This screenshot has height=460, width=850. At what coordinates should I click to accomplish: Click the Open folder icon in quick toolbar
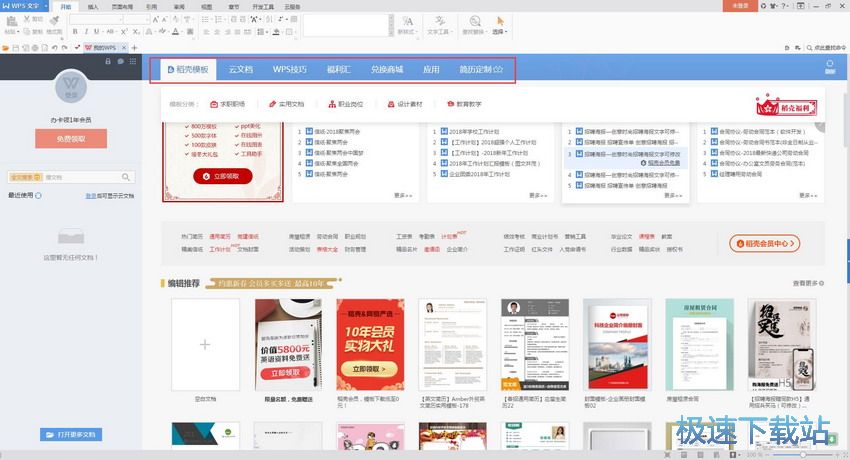(x=6, y=48)
